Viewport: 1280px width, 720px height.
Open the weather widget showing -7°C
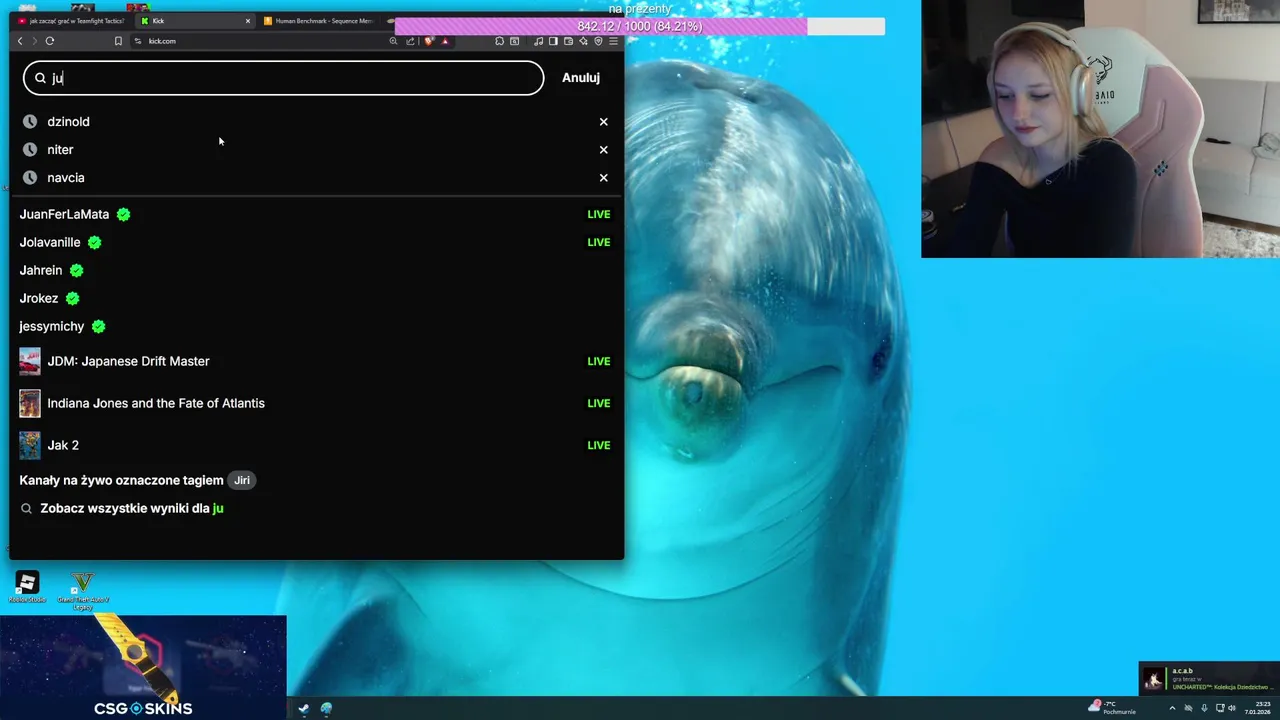pos(1112,708)
